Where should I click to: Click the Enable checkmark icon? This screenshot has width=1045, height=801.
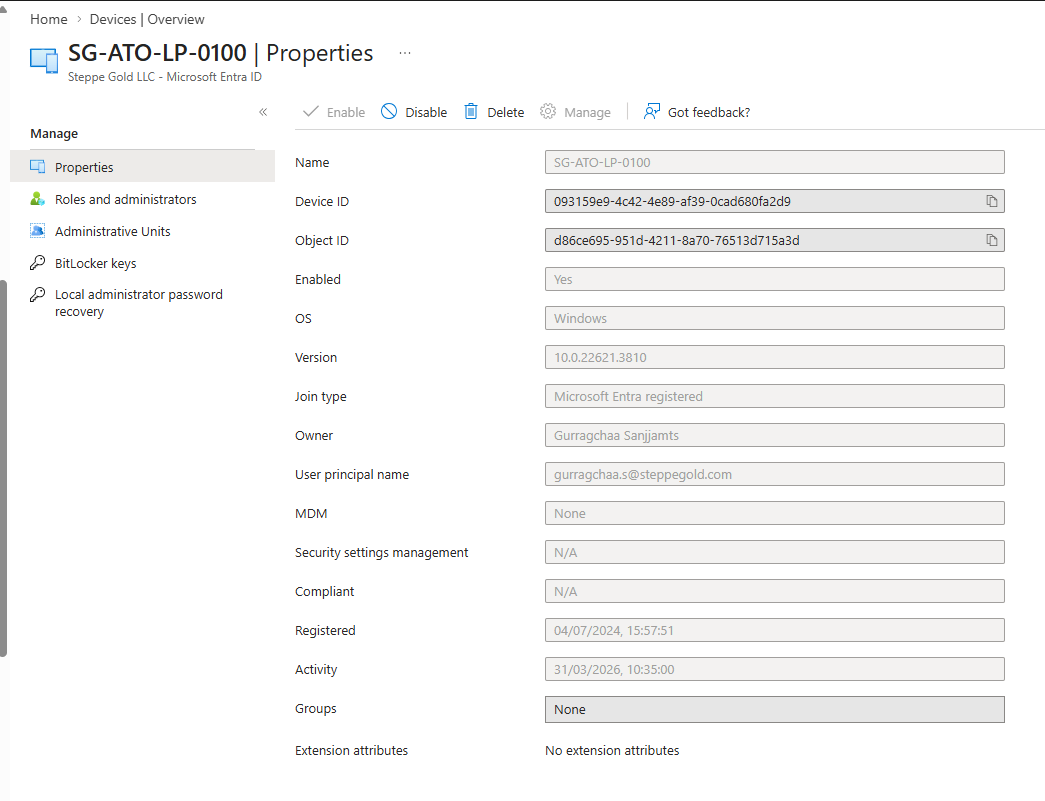click(311, 112)
